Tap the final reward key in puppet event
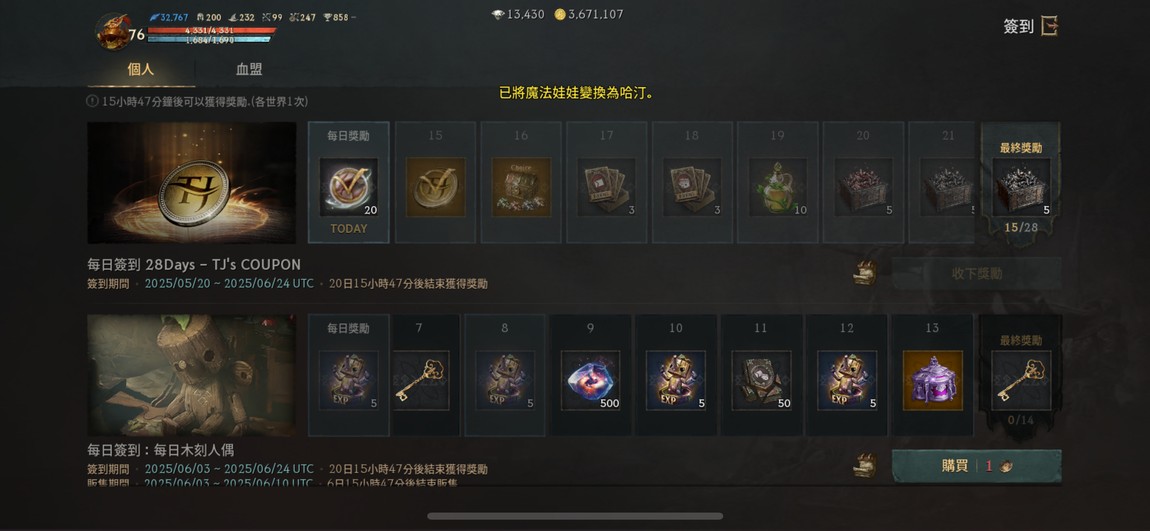This screenshot has height=531, width=1150. (x=1021, y=380)
